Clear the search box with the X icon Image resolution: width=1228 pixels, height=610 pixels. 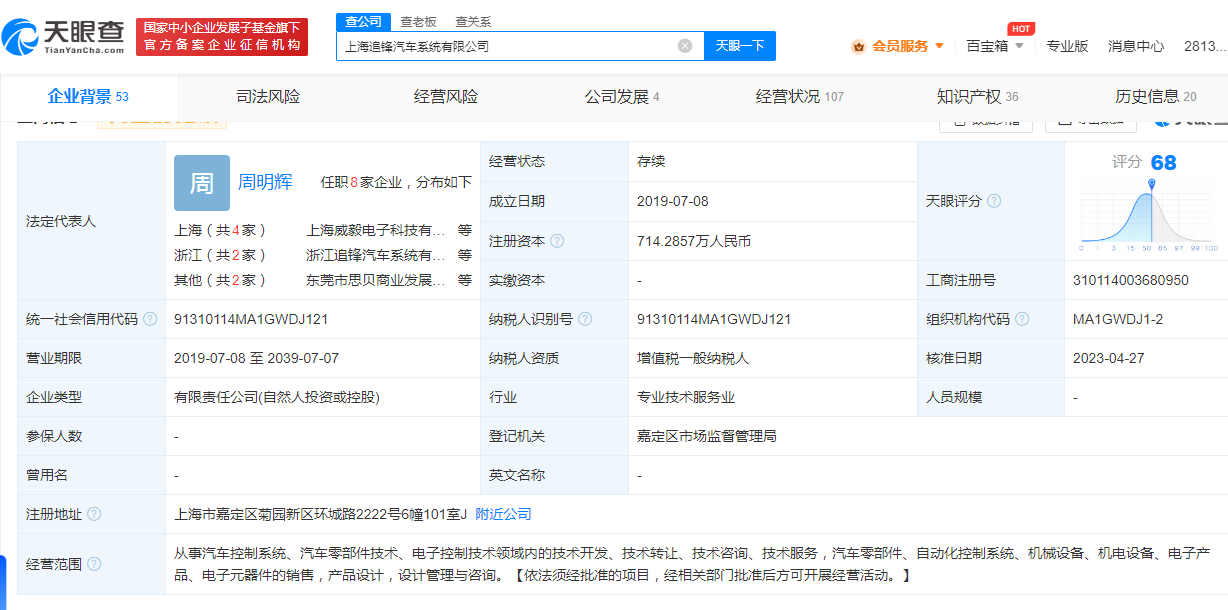(x=685, y=46)
